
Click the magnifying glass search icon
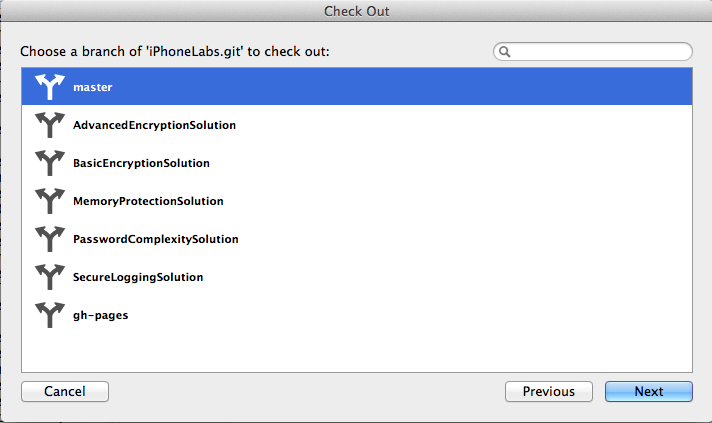click(506, 51)
